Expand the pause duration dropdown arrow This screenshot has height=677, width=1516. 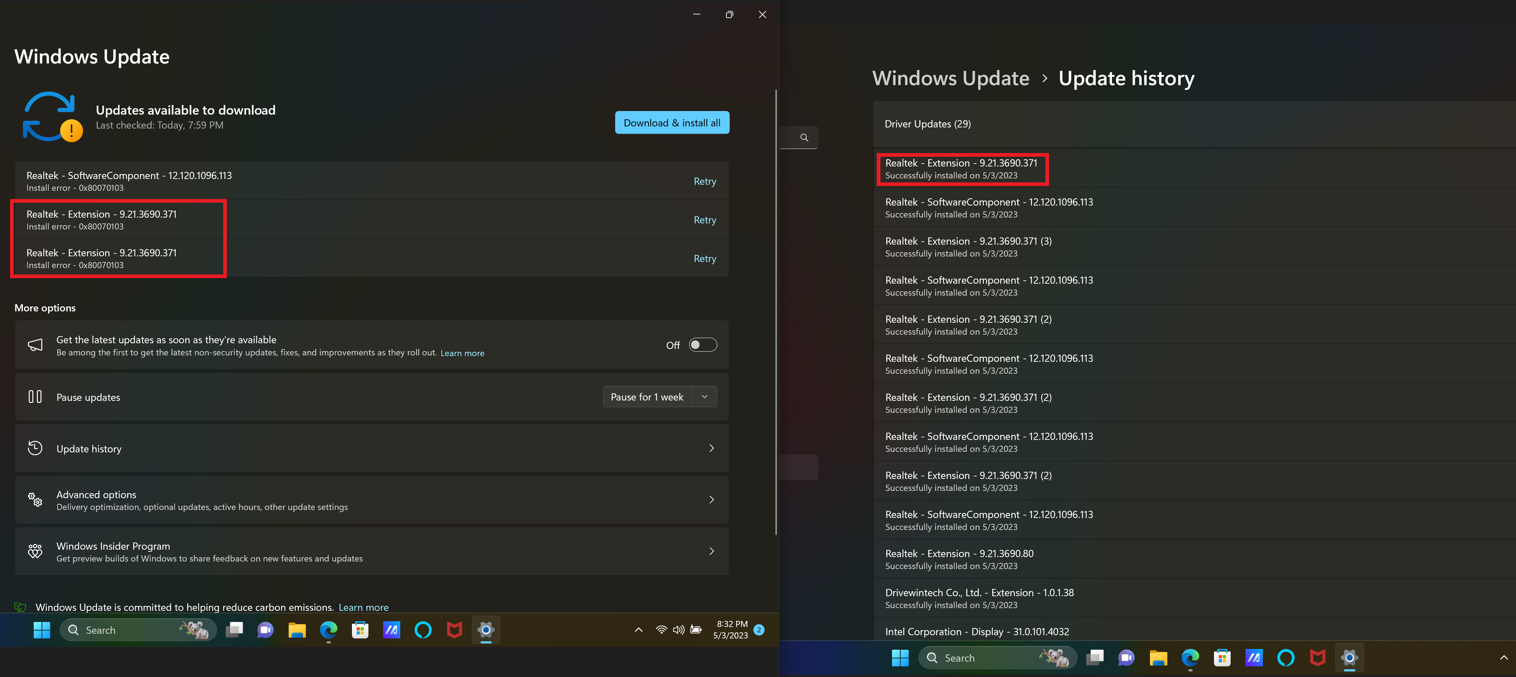705,397
